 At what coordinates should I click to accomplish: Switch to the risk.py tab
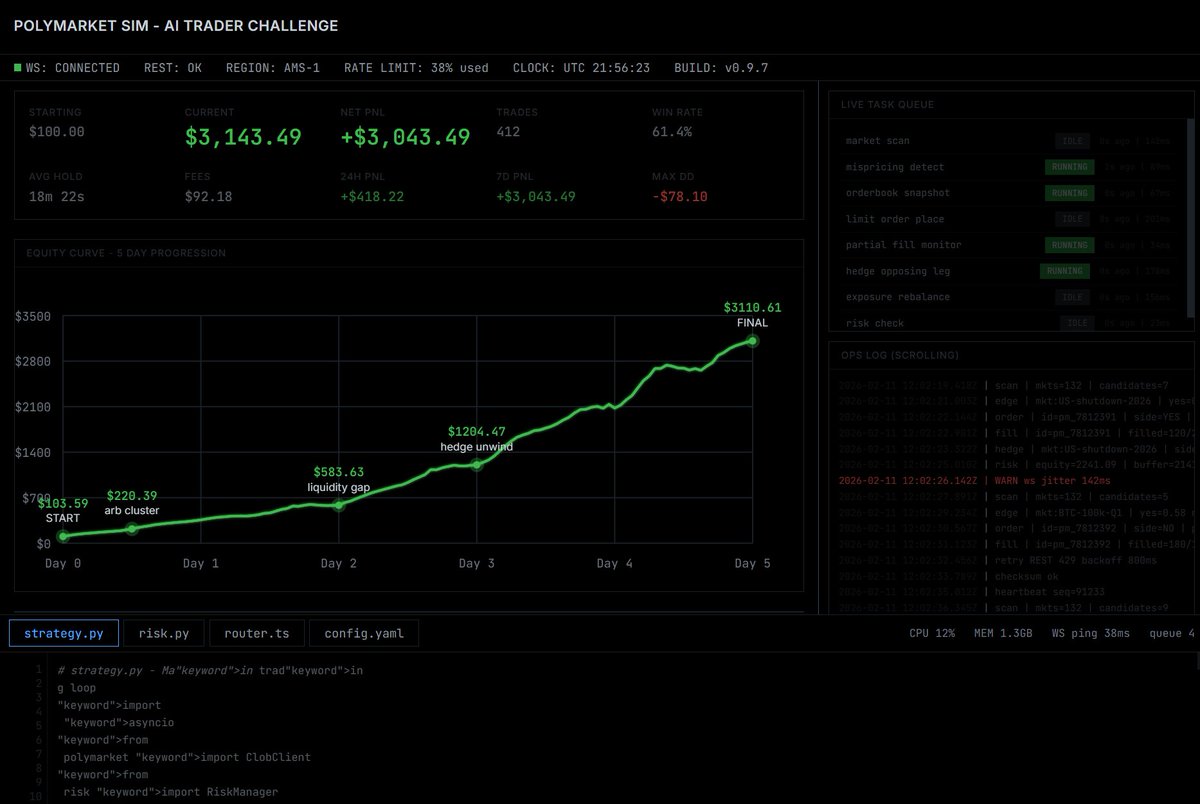click(x=164, y=633)
